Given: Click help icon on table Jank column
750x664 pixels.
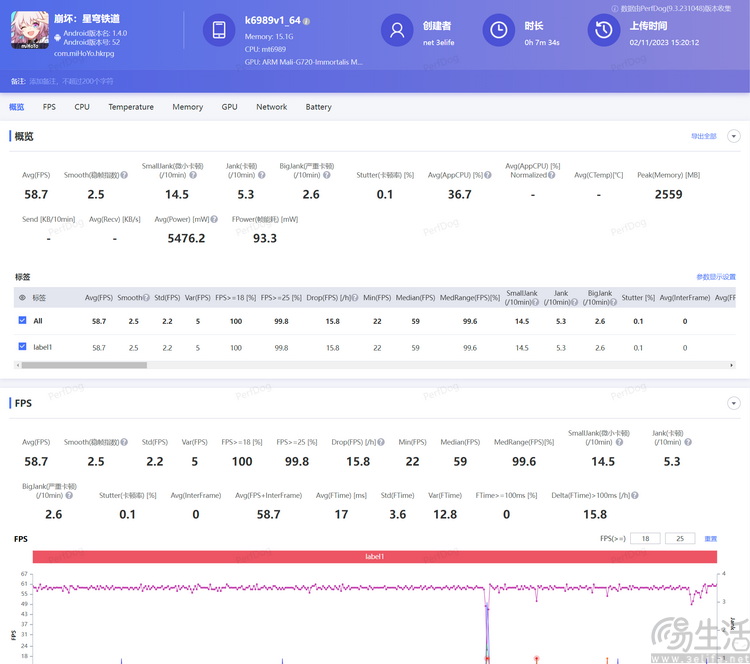Looking at the screenshot, I should pos(574,302).
